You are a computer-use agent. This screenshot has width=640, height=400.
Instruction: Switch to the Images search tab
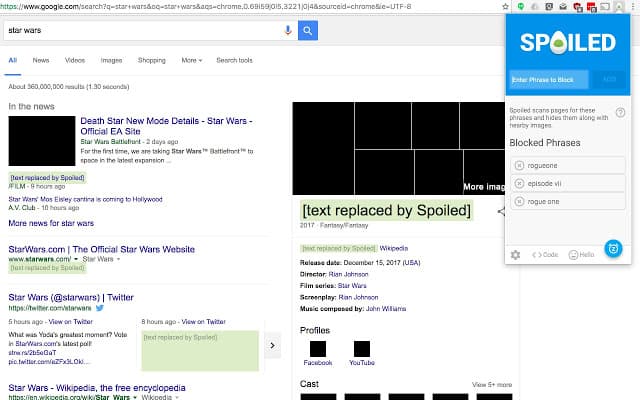click(x=111, y=60)
